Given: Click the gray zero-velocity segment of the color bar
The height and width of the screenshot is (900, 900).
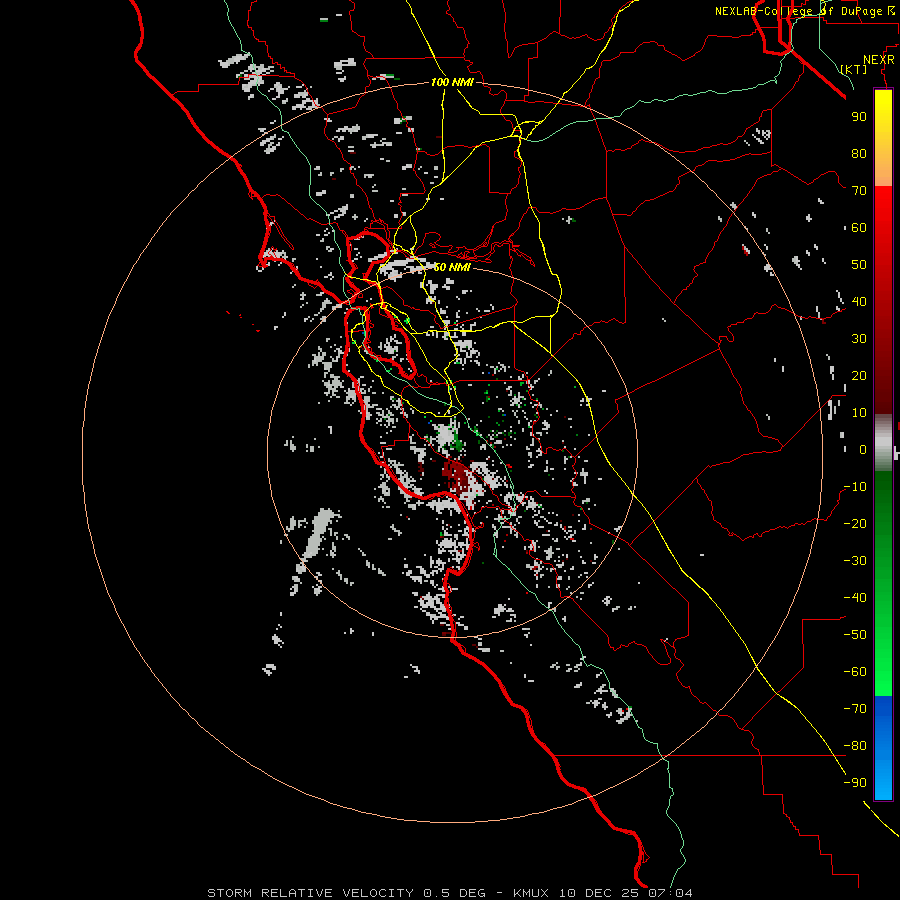Looking at the screenshot, I should point(883,443).
